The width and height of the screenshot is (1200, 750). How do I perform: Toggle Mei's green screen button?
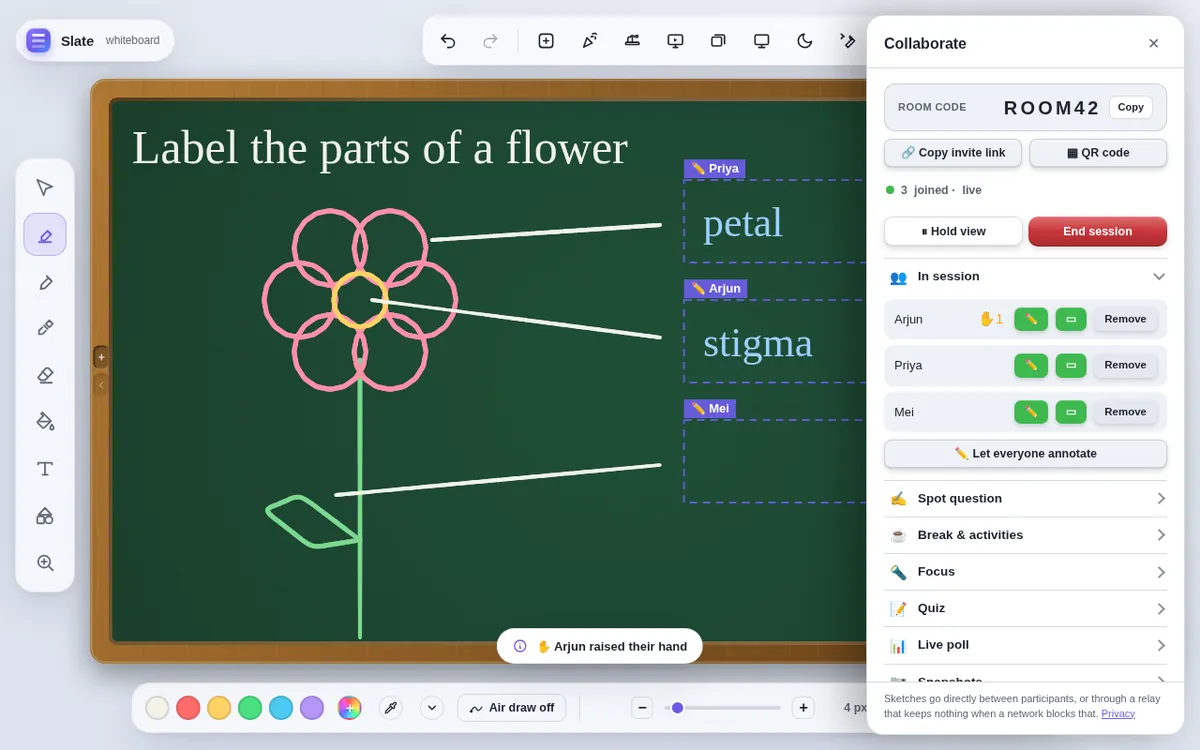[x=1071, y=412]
